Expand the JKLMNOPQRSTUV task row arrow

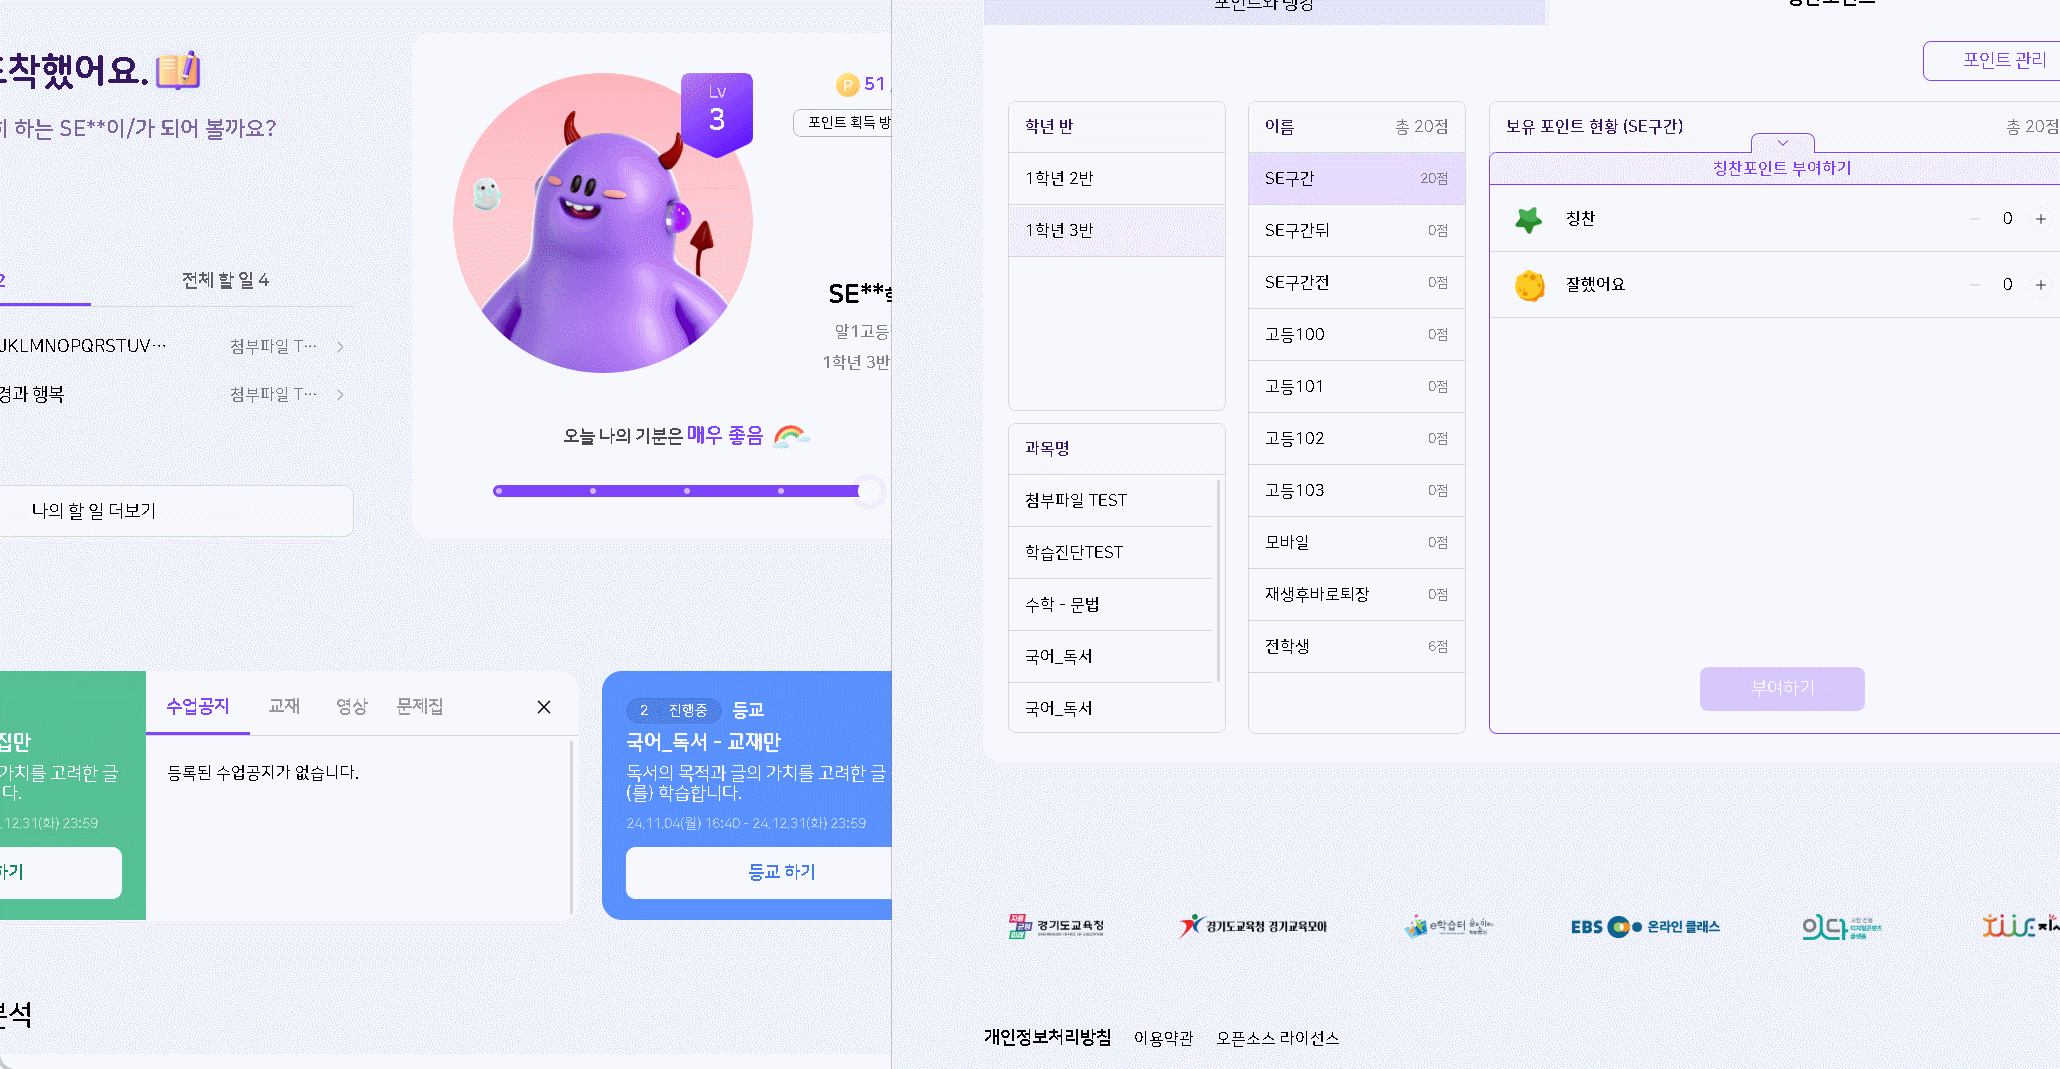point(340,347)
